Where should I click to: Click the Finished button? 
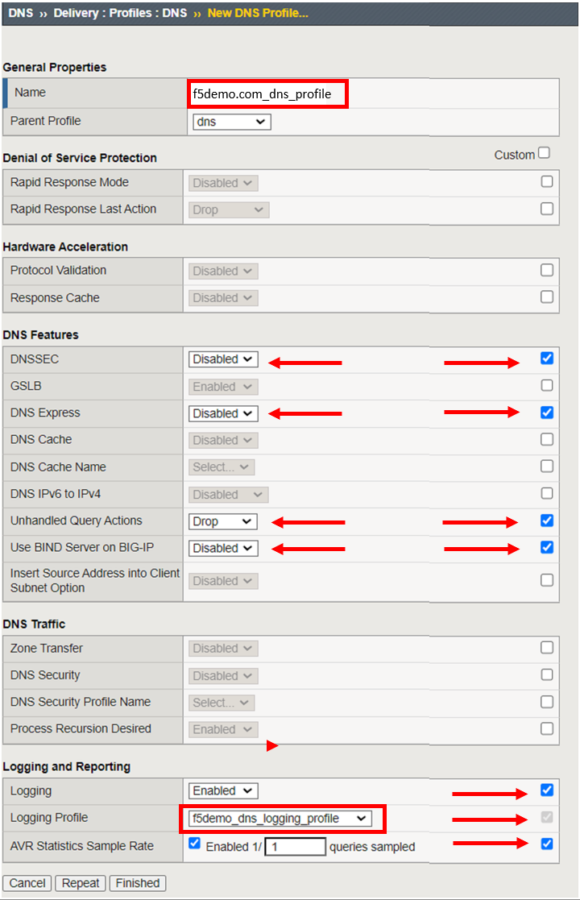[137, 883]
